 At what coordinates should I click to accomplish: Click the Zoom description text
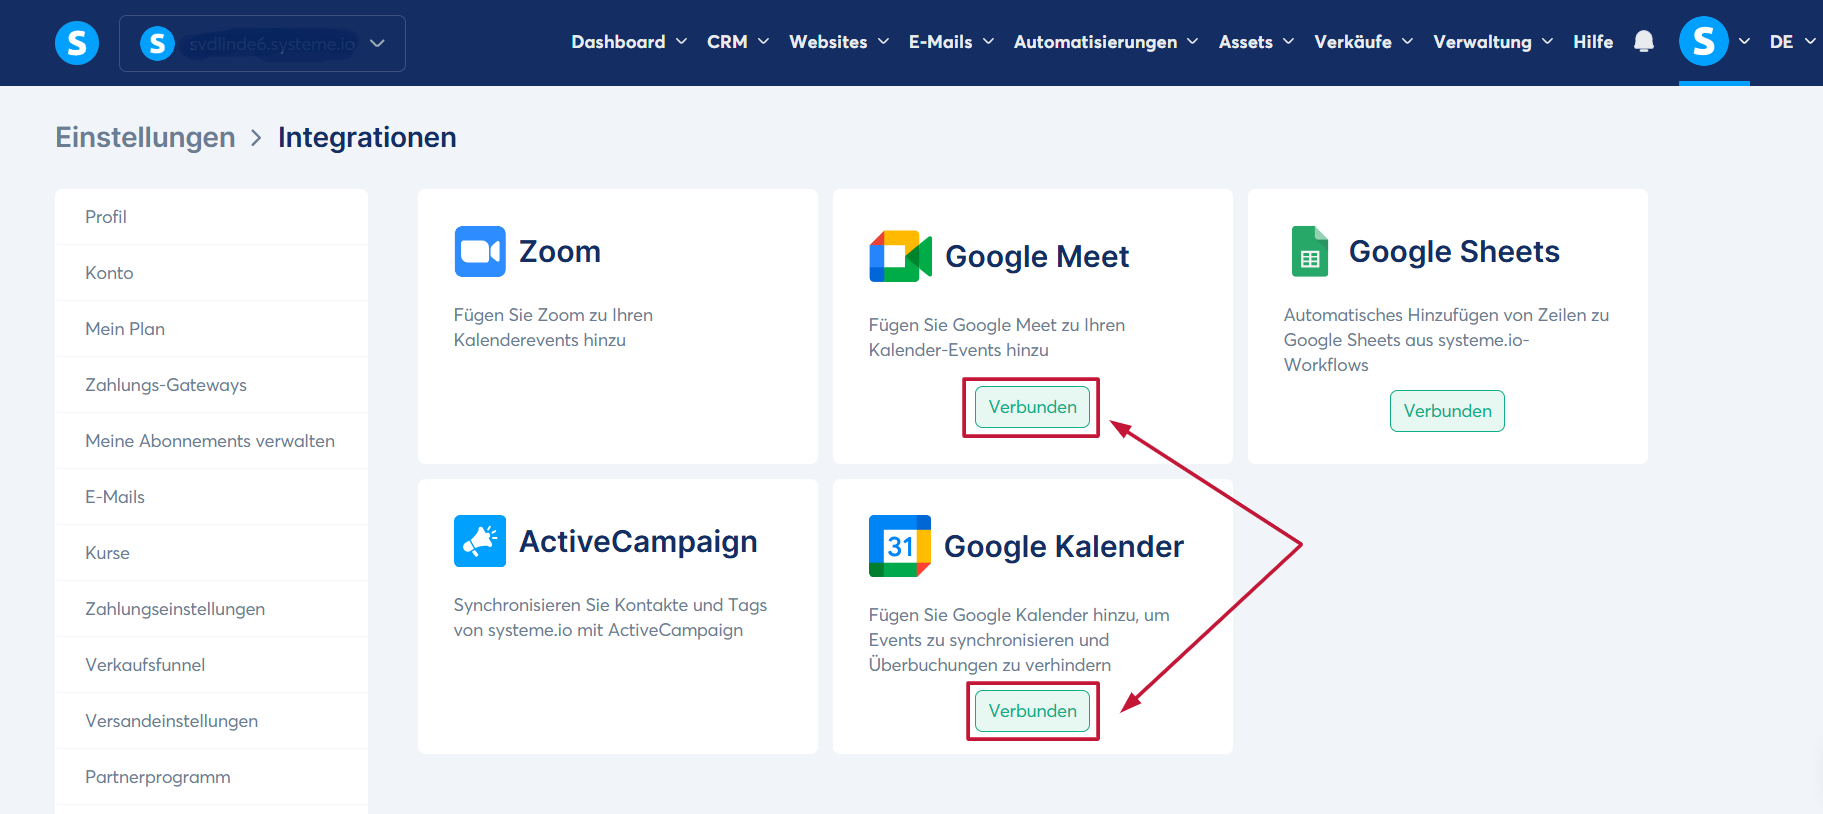[553, 327]
